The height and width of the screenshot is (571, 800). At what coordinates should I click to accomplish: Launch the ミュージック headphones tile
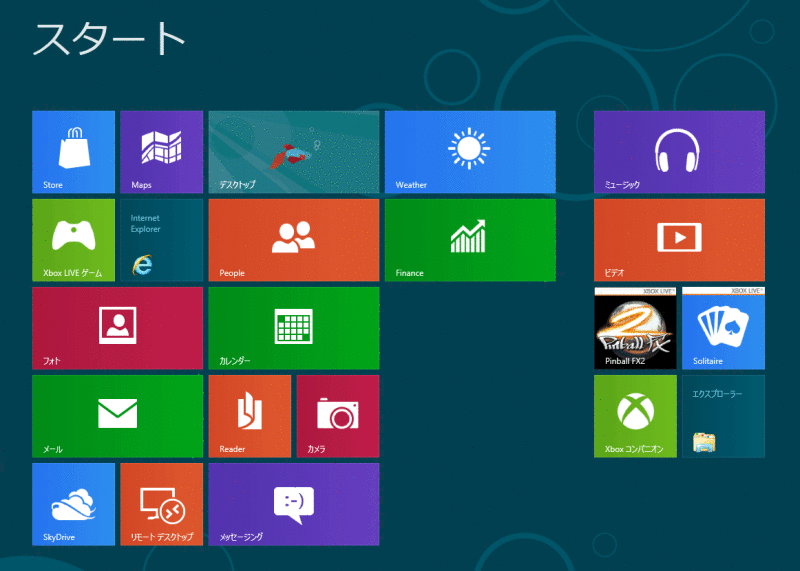pyautogui.click(x=679, y=152)
